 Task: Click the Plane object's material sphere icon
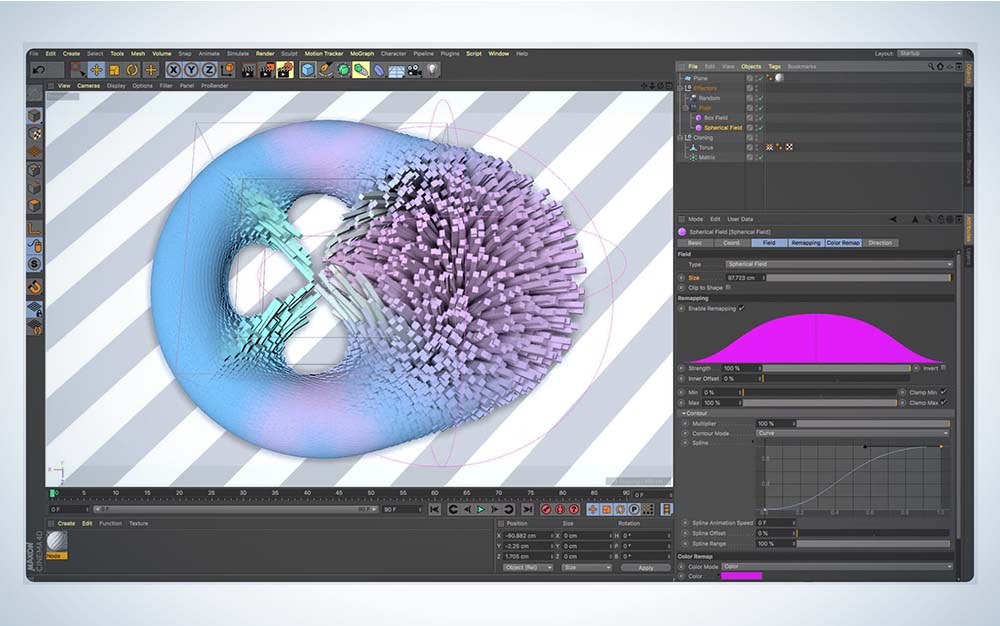click(779, 78)
